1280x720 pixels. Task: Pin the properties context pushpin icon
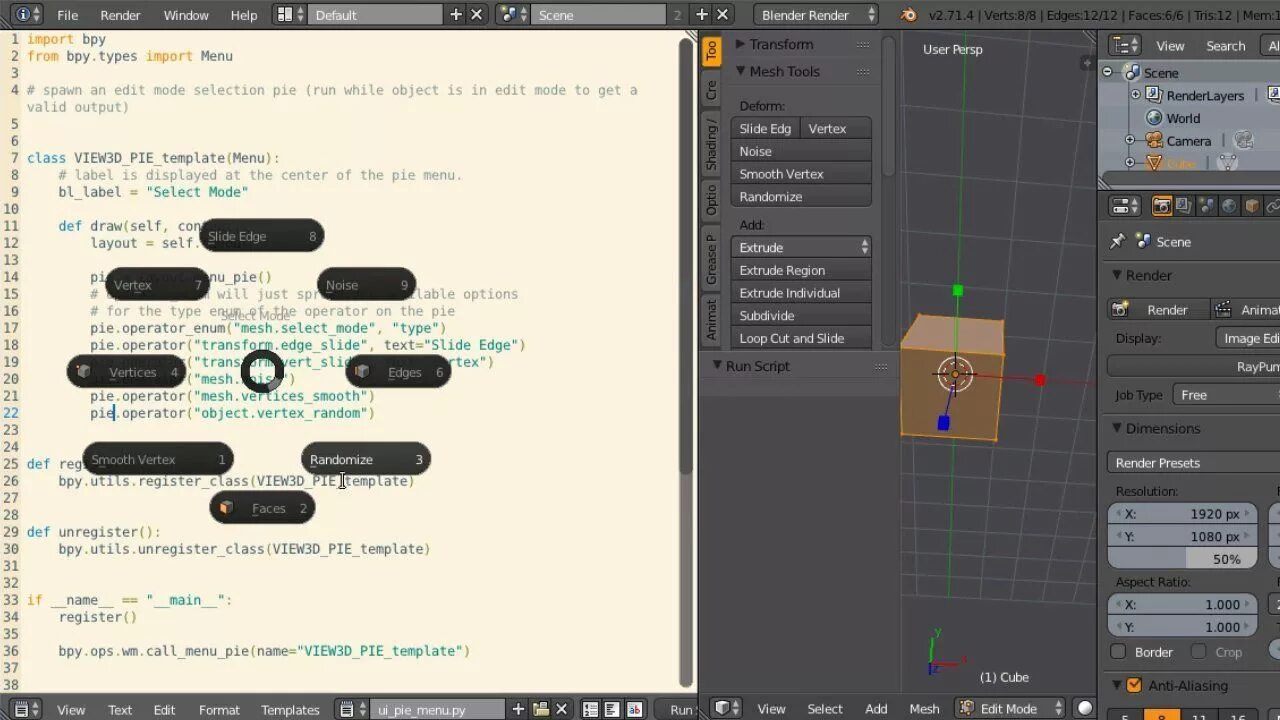pos(1118,242)
